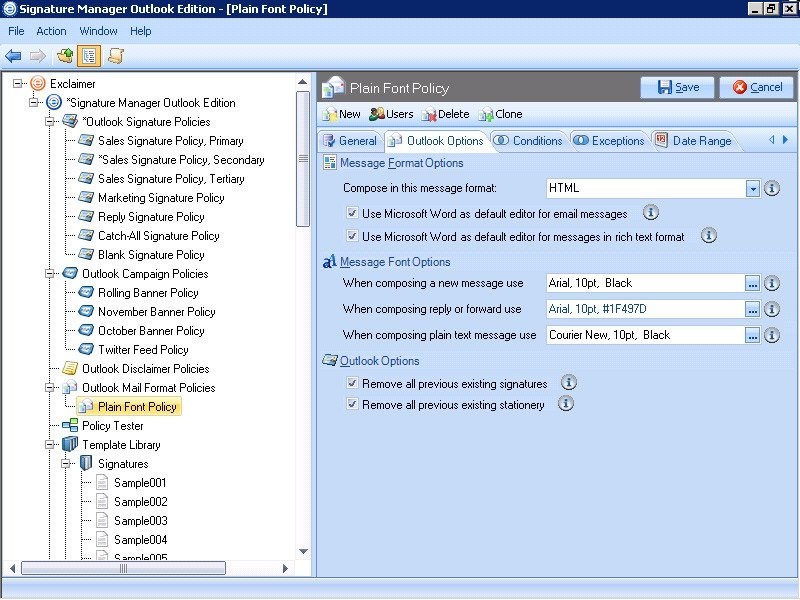Show info about removing existing stationery
Image resolution: width=800 pixels, height=600 pixels.
(565, 404)
